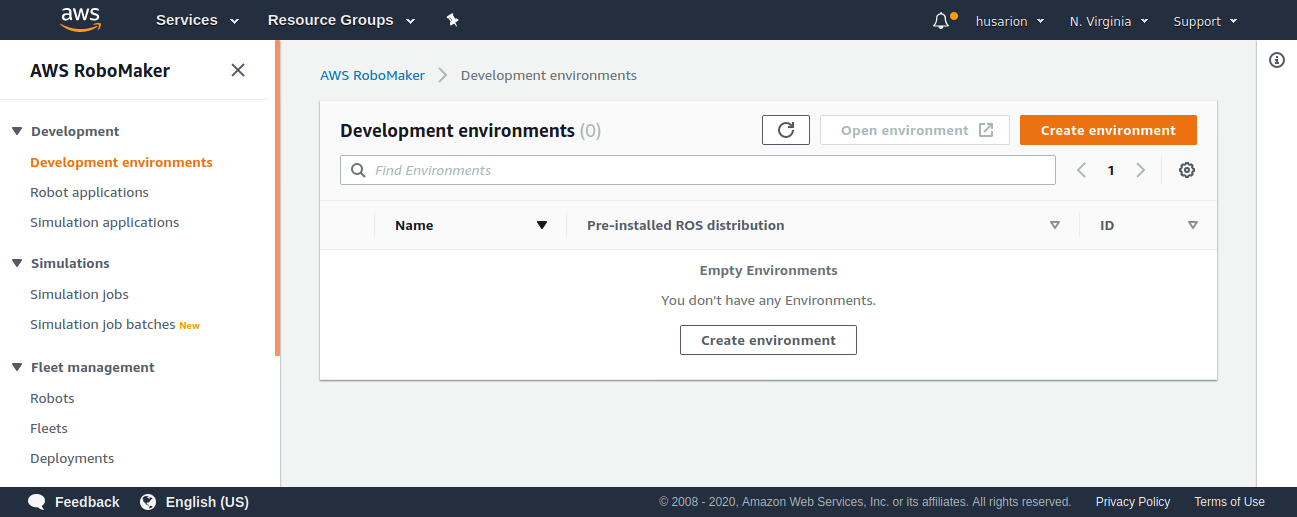Go to the previous page arrow
Viewport: 1297px width, 517px height.
point(1081,170)
